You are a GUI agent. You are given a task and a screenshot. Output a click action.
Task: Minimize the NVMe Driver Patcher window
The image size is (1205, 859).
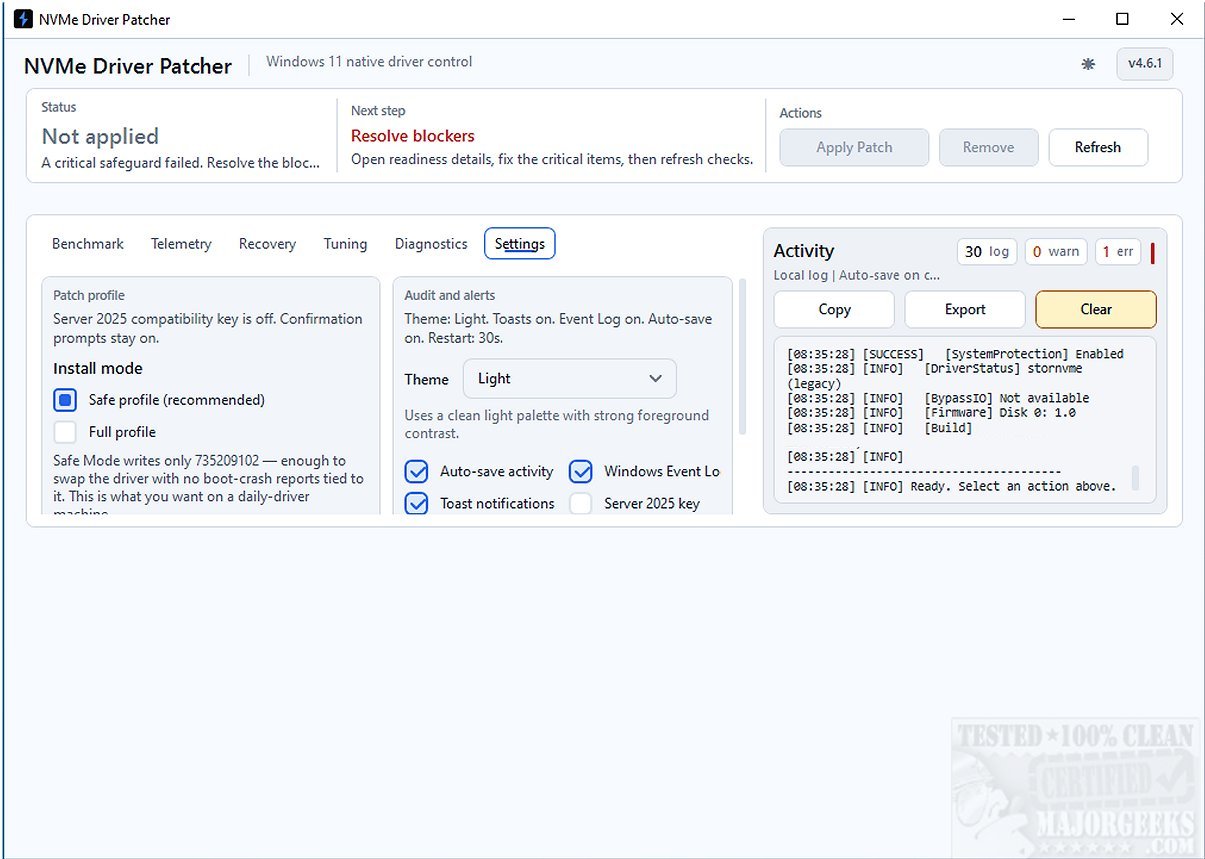point(1067,19)
